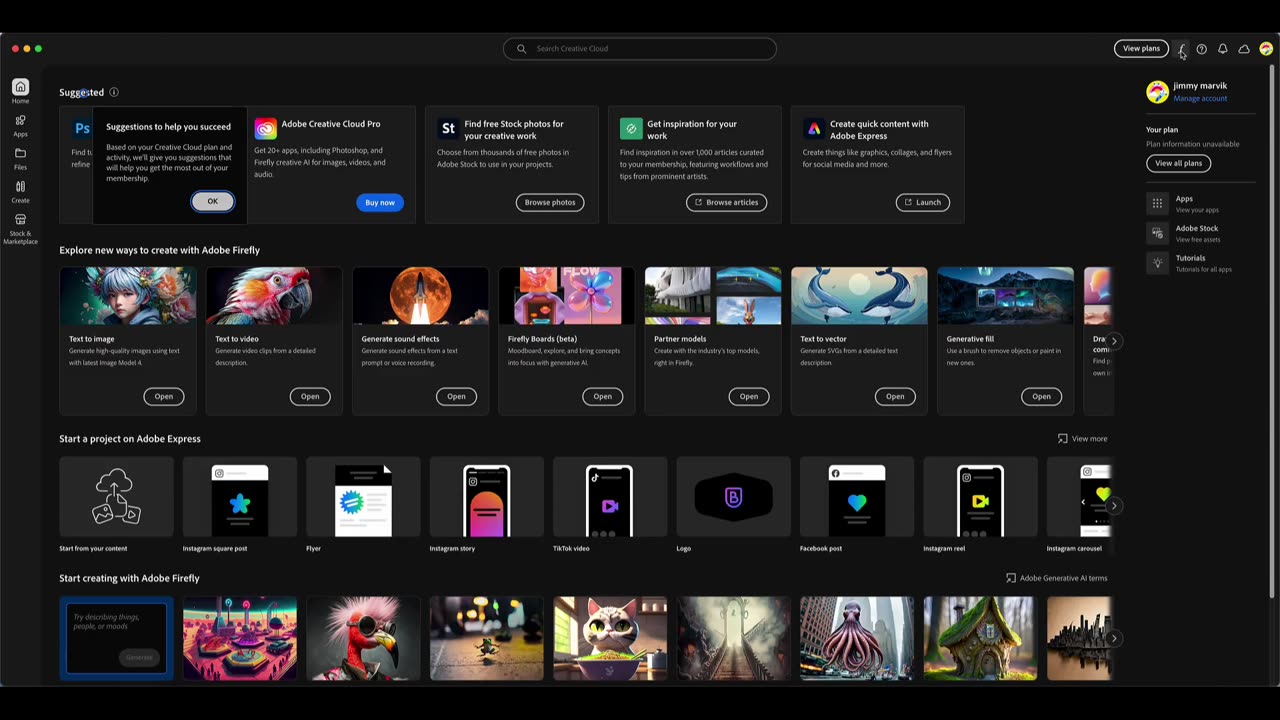Open the octopus in city Firefly image
The height and width of the screenshot is (720, 1280).
click(x=857, y=638)
